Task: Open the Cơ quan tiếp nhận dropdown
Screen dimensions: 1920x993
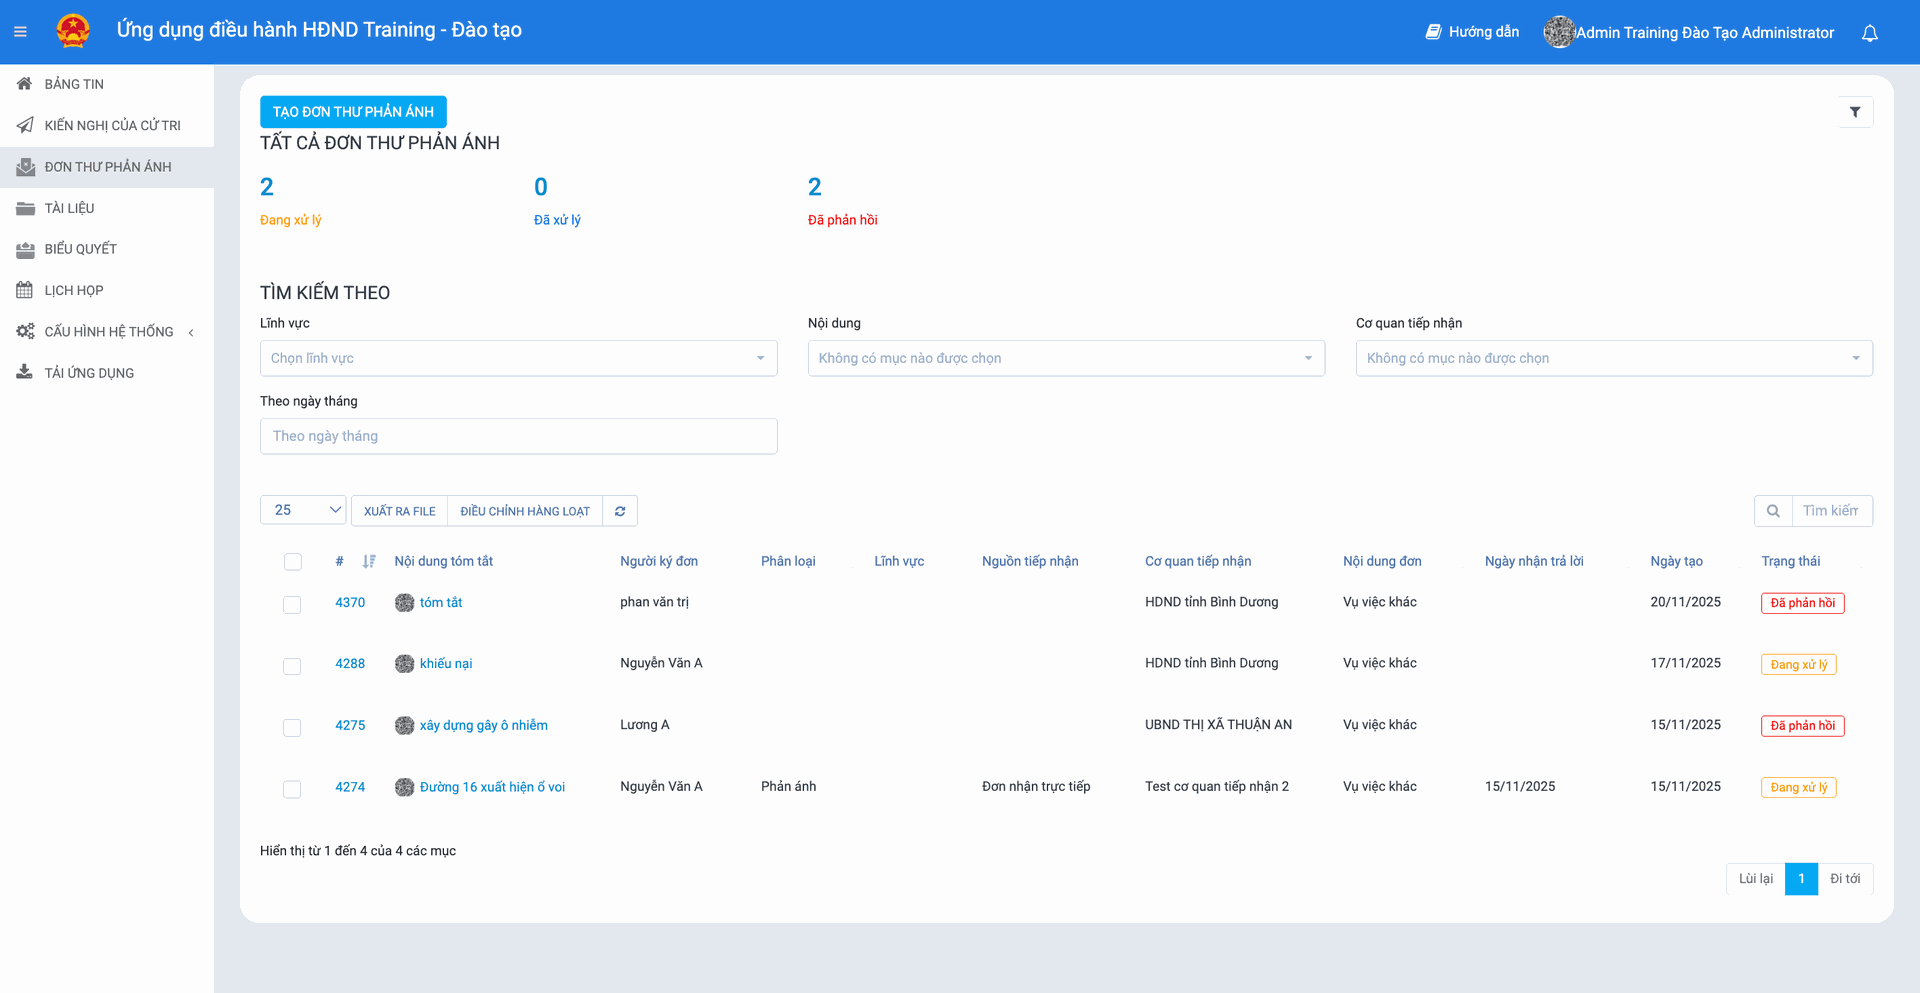Action: 1613,358
